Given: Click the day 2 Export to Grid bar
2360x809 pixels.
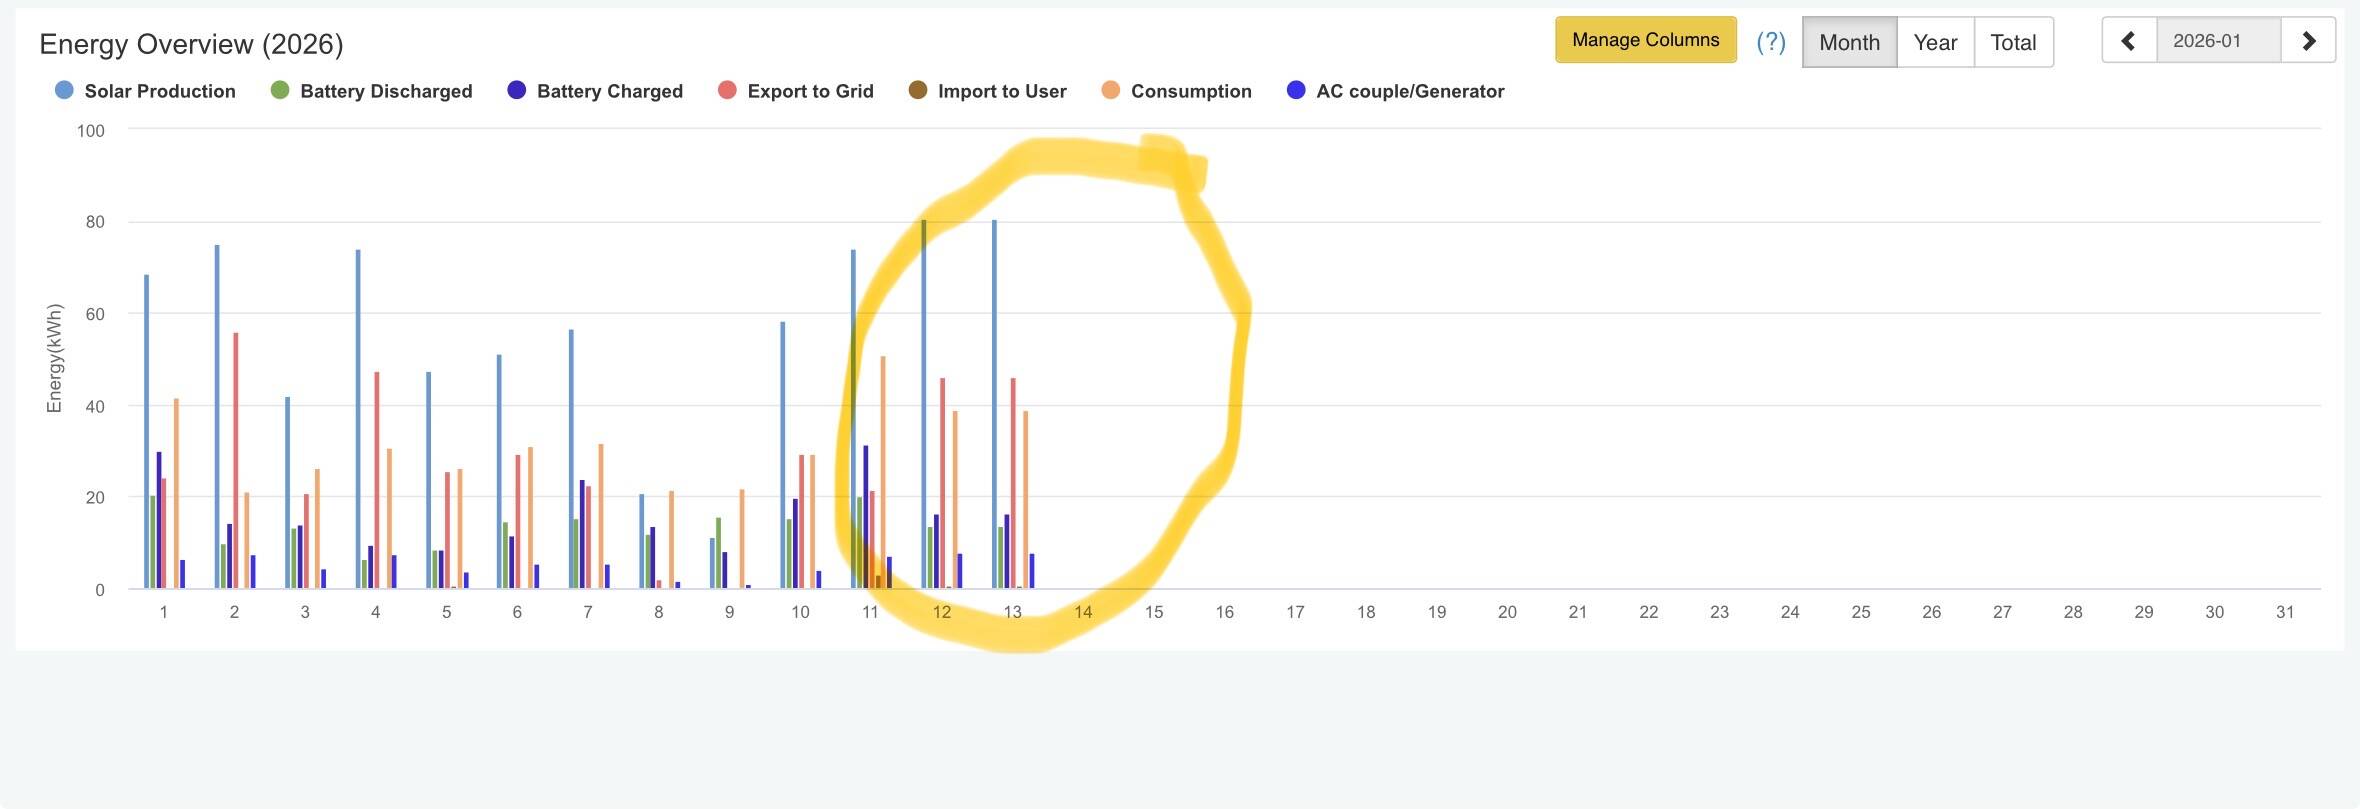Looking at the screenshot, I should pos(236,460).
